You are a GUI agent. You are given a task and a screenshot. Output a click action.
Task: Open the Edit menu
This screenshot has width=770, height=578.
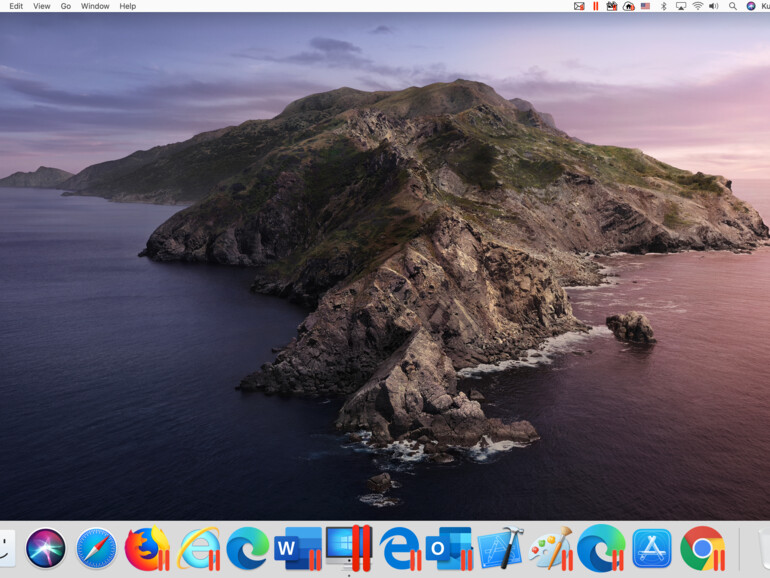coord(16,6)
